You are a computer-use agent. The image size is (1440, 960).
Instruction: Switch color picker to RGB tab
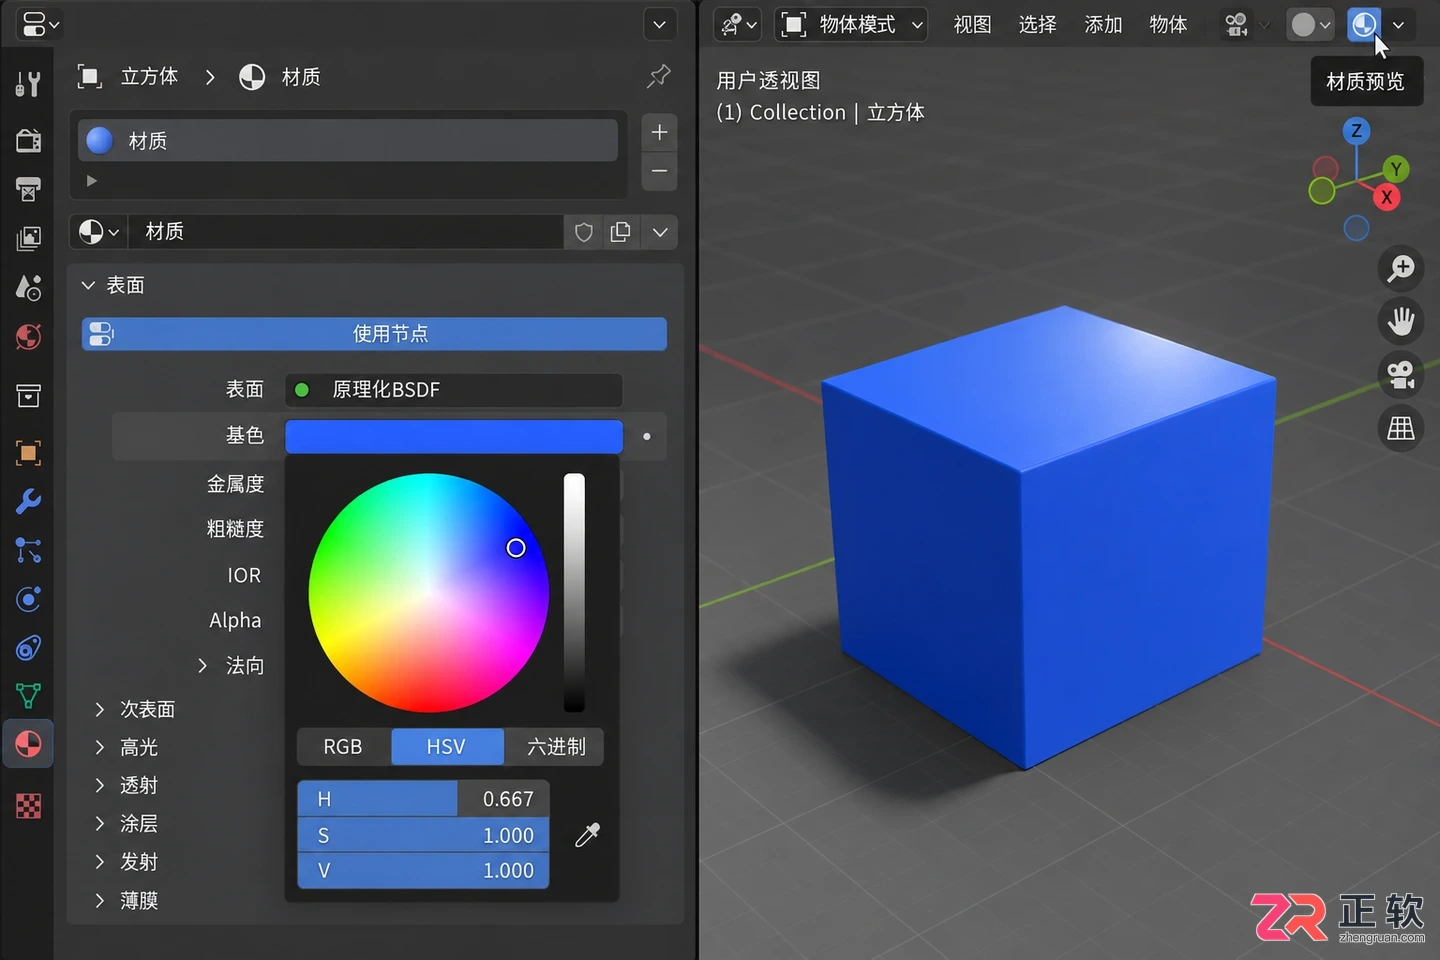pos(343,747)
